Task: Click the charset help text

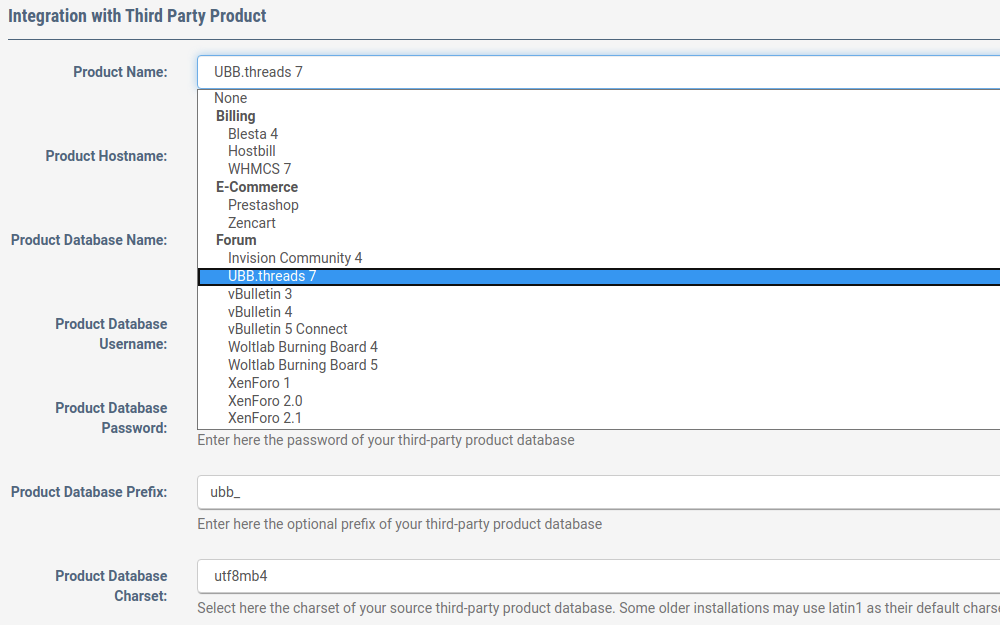Action: coord(598,608)
